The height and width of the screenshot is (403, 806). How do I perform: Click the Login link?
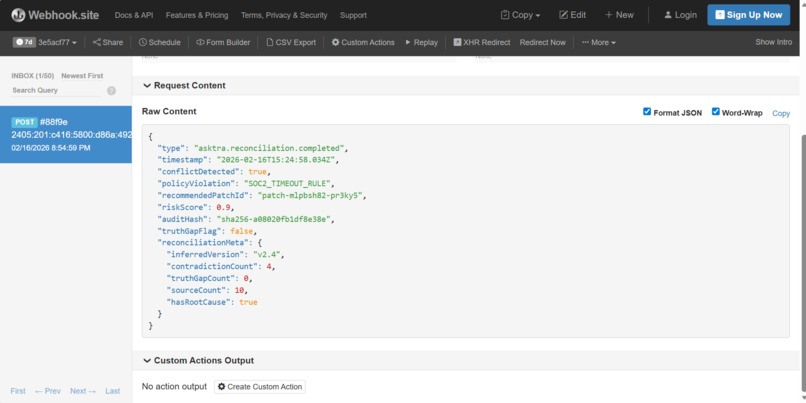[680, 15]
